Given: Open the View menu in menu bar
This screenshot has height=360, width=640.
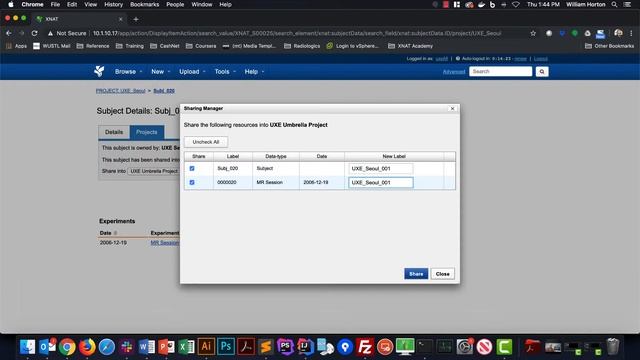Looking at the screenshot, I should coord(91,4).
